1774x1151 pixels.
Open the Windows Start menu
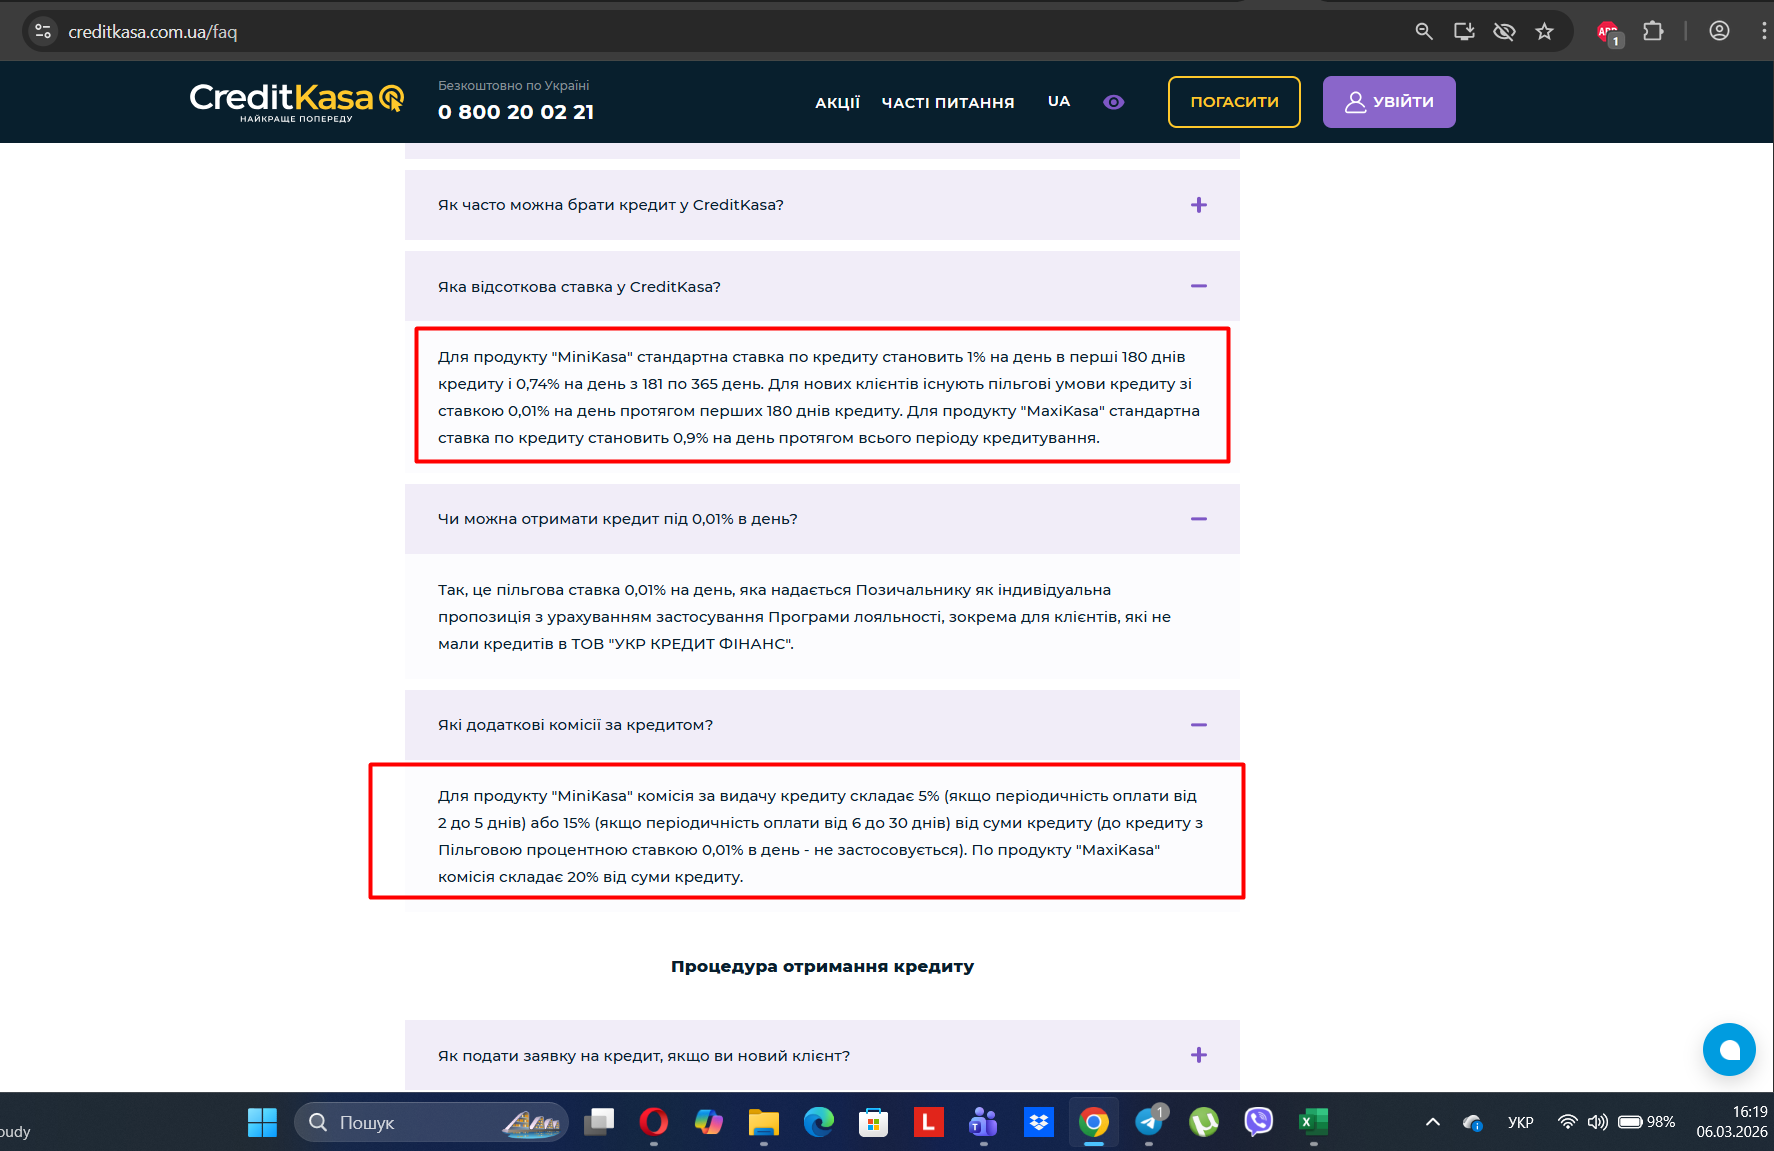262,1123
